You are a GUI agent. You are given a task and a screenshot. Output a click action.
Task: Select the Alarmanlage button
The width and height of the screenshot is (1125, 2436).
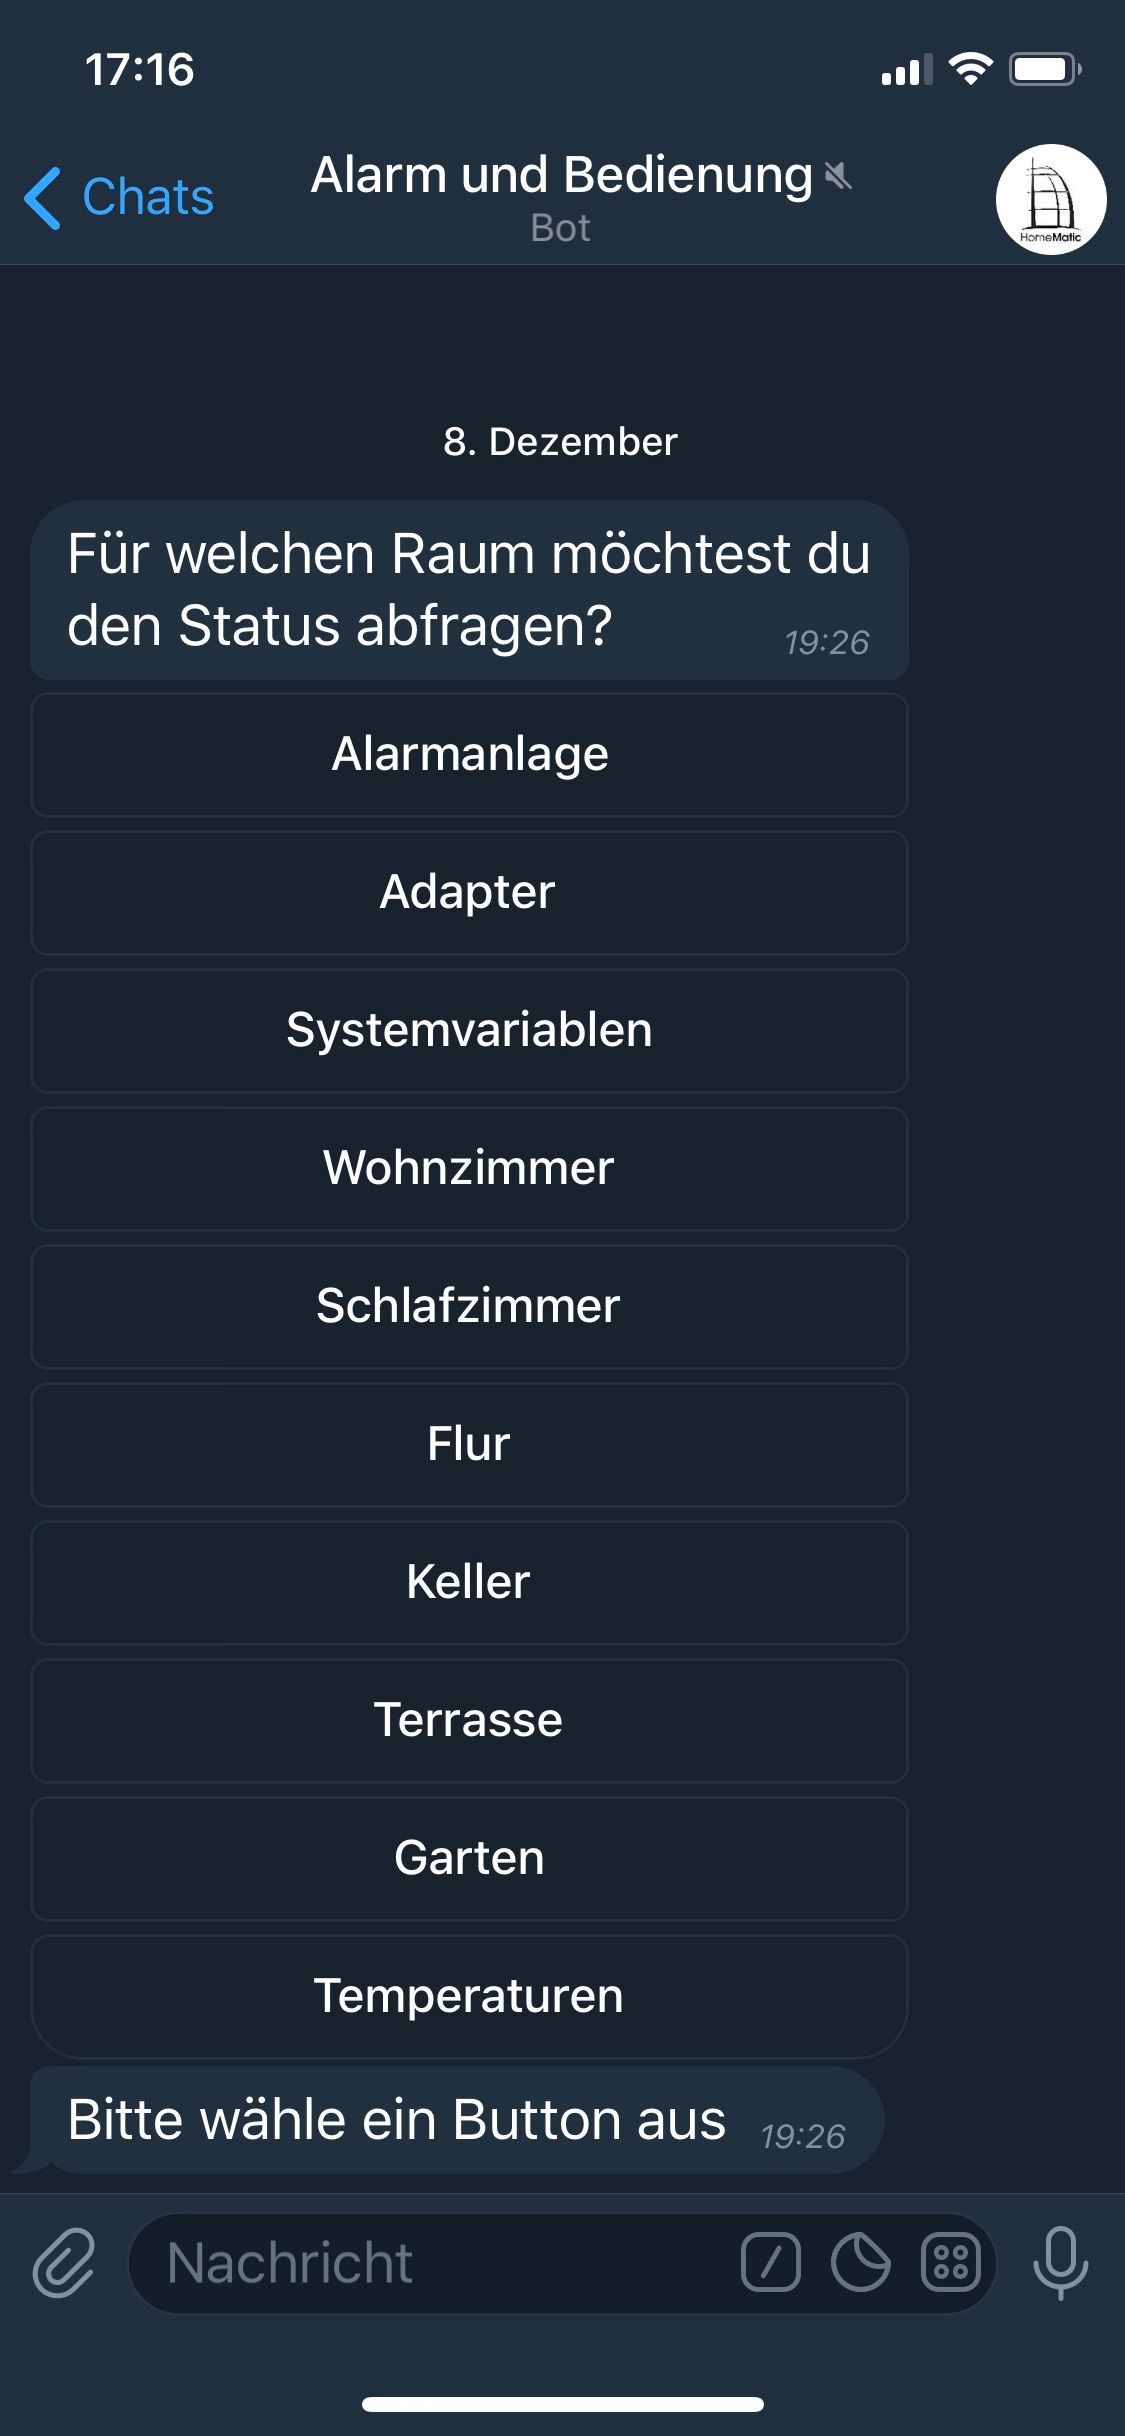pos(469,754)
